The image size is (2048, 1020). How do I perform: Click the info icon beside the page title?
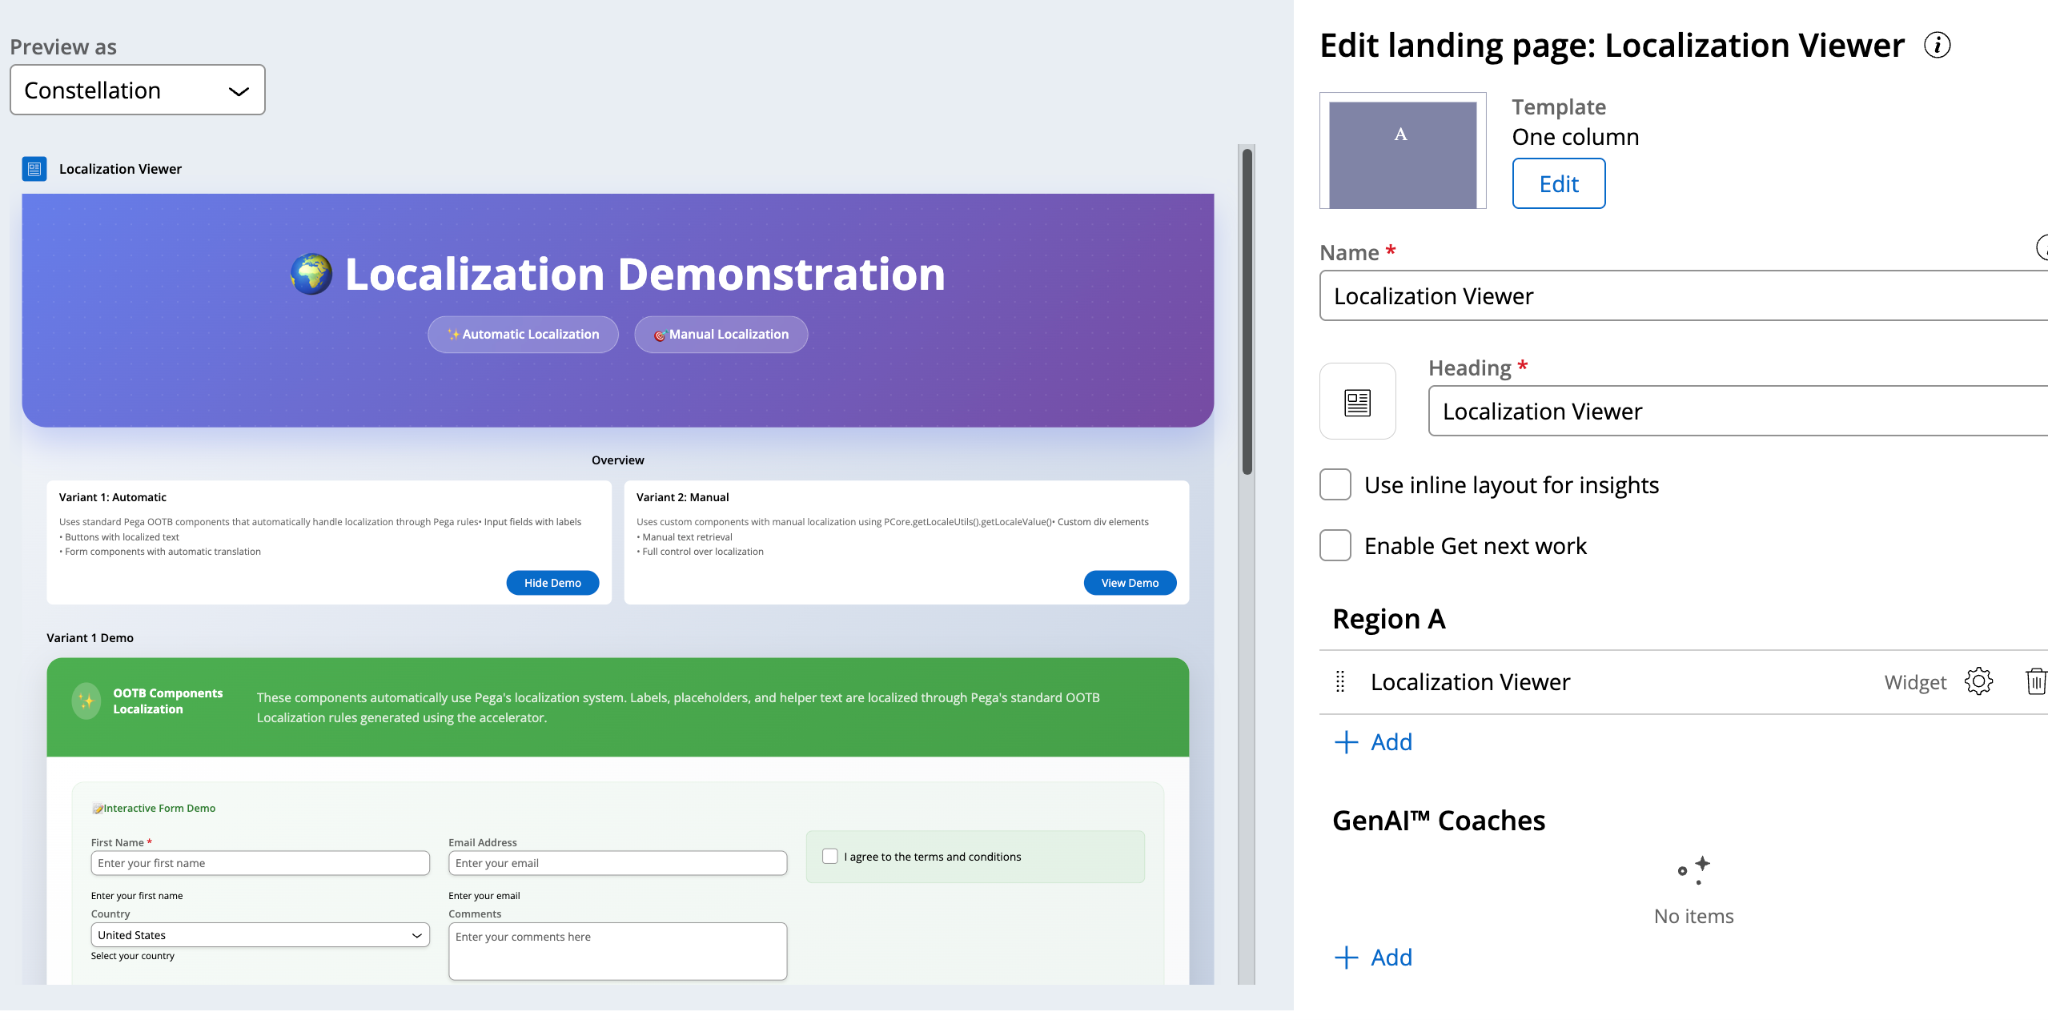[1937, 45]
